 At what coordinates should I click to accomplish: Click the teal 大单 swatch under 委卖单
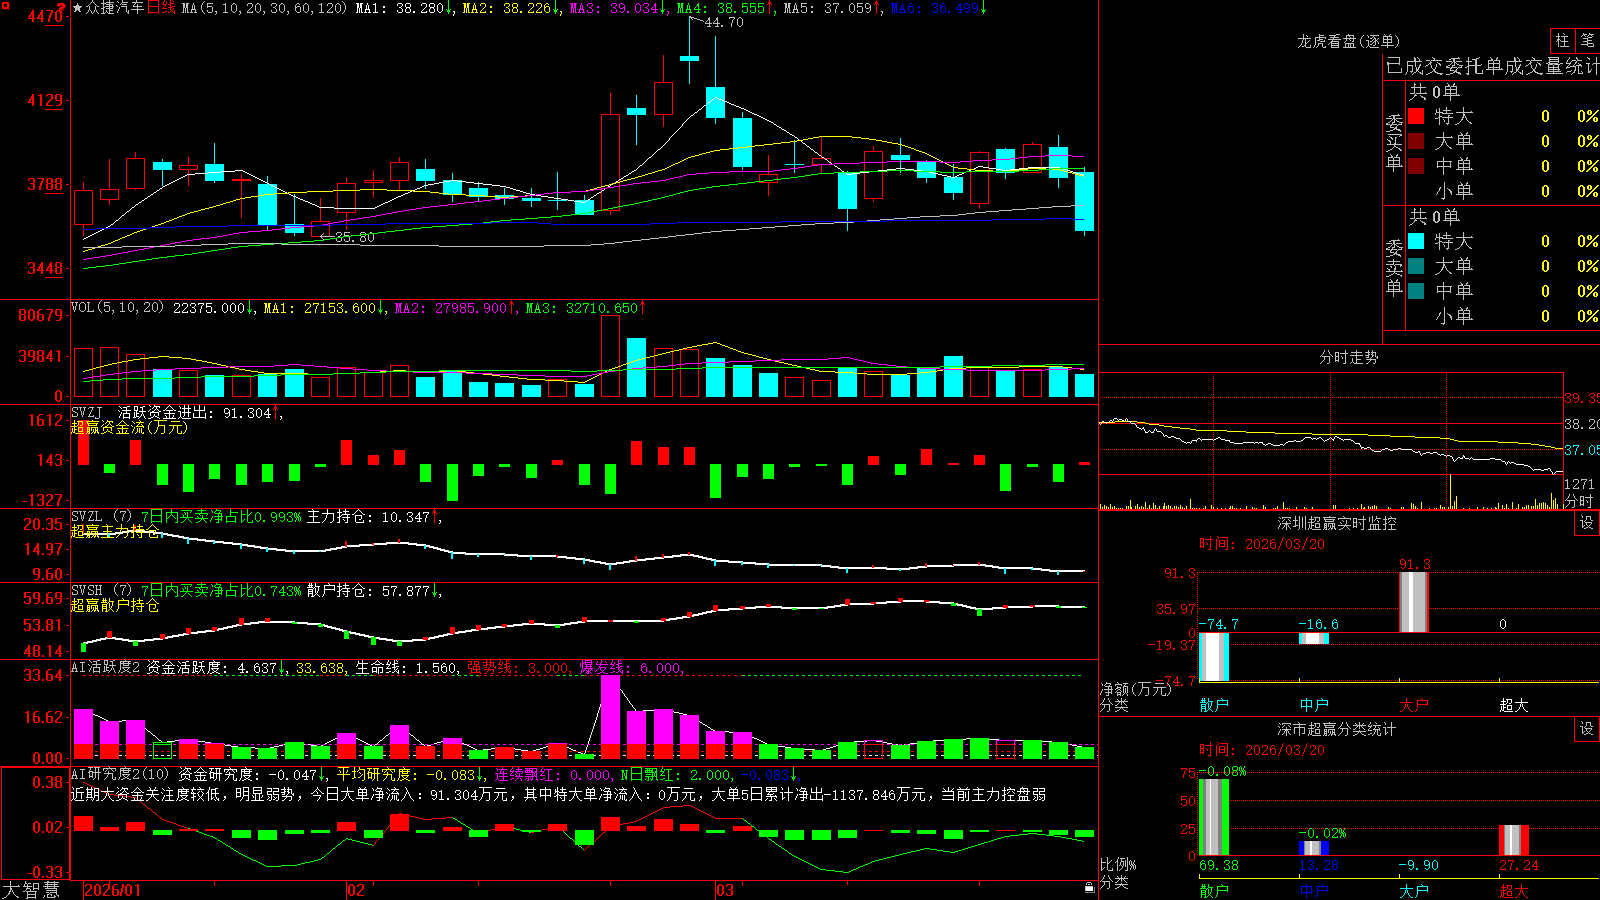click(x=1416, y=266)
